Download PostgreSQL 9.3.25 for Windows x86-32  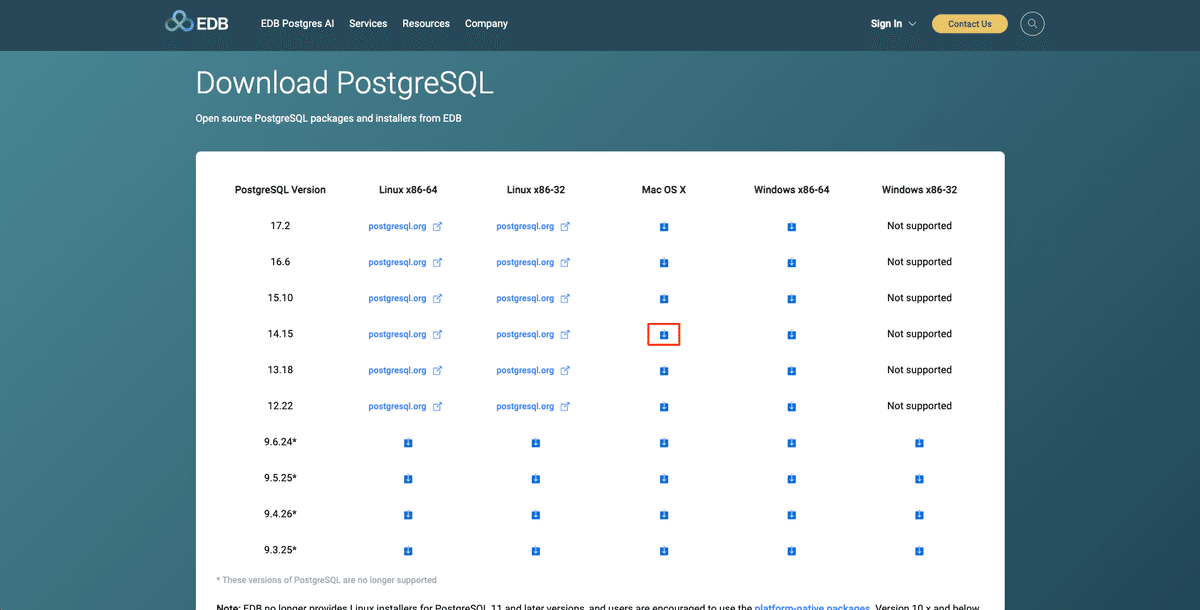coord(920,551)
